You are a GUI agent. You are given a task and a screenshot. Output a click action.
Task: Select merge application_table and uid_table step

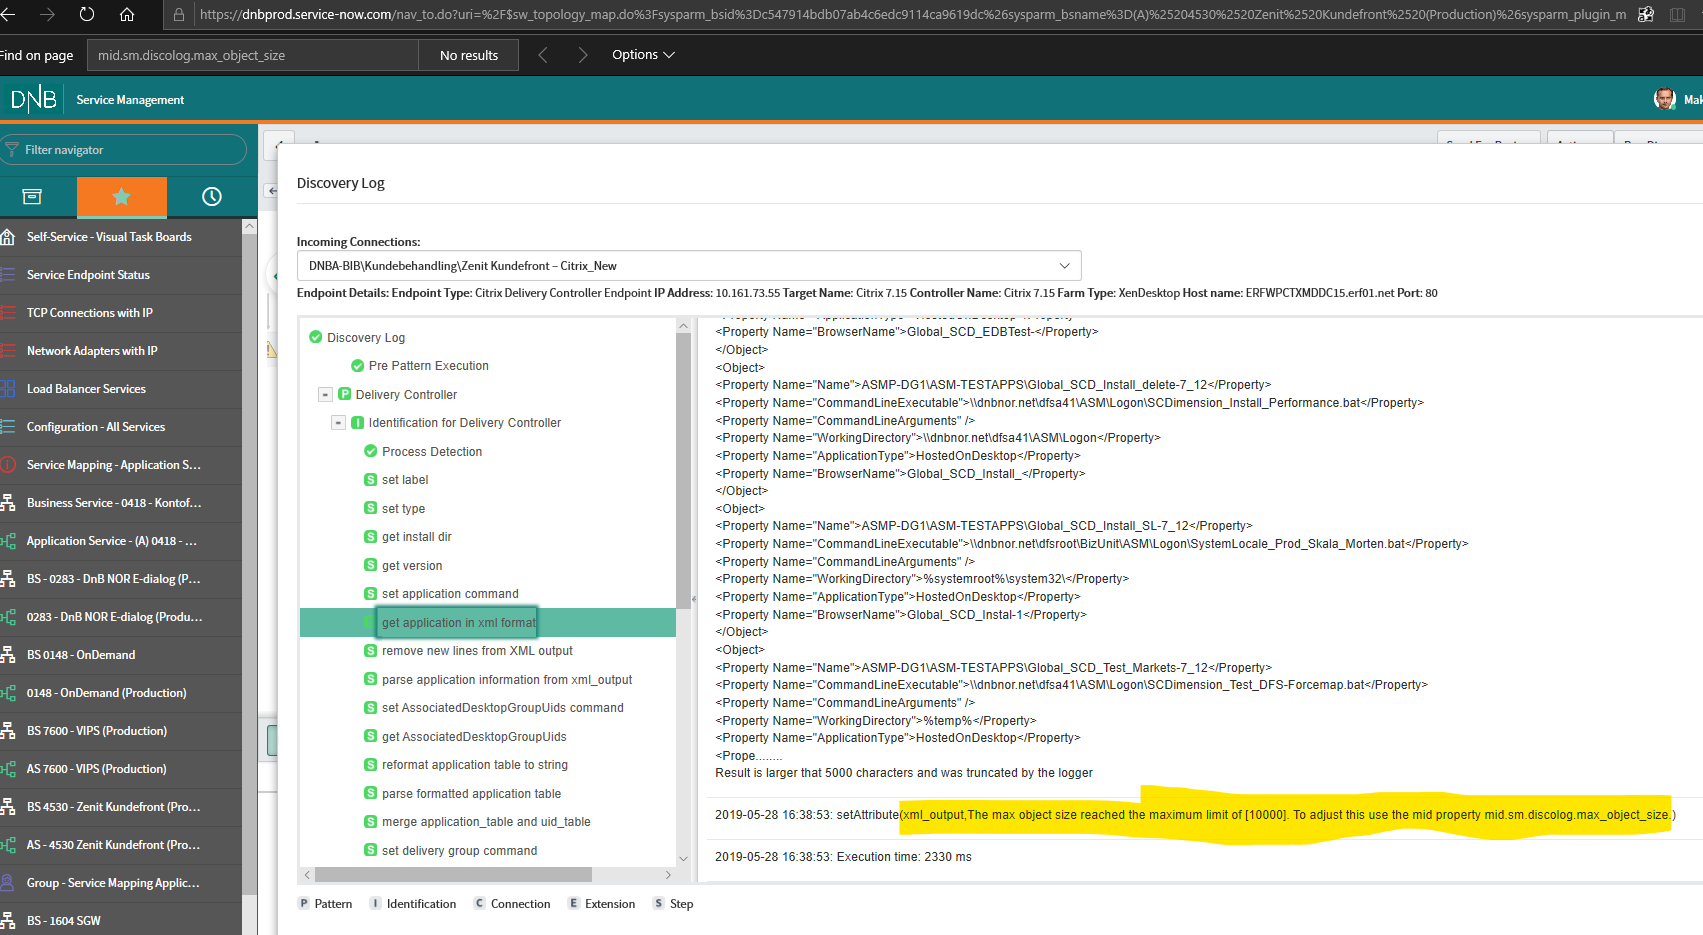coord(486,822)
